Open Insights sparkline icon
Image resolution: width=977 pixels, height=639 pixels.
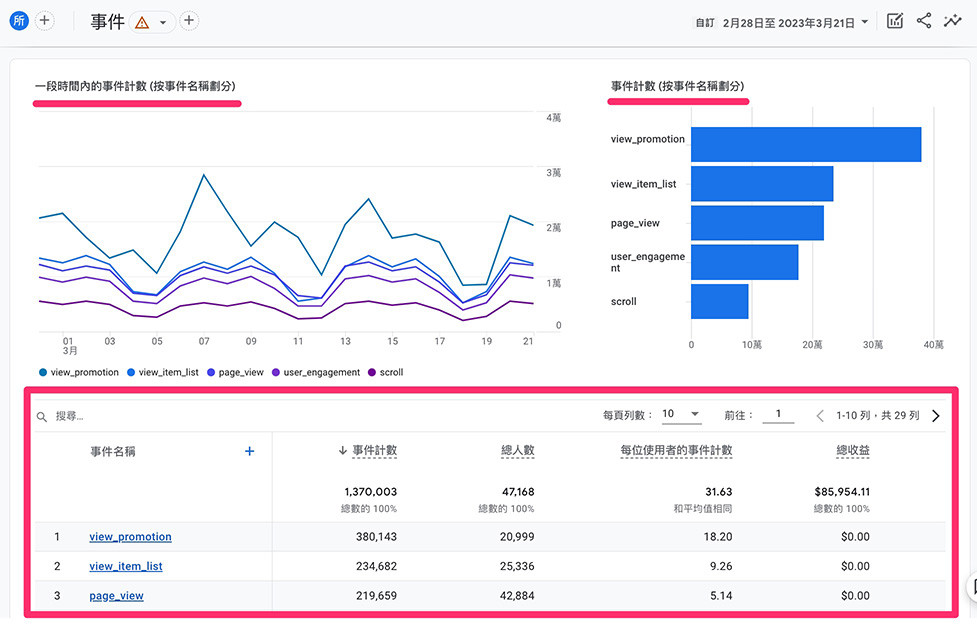click(x=952, y=21)
